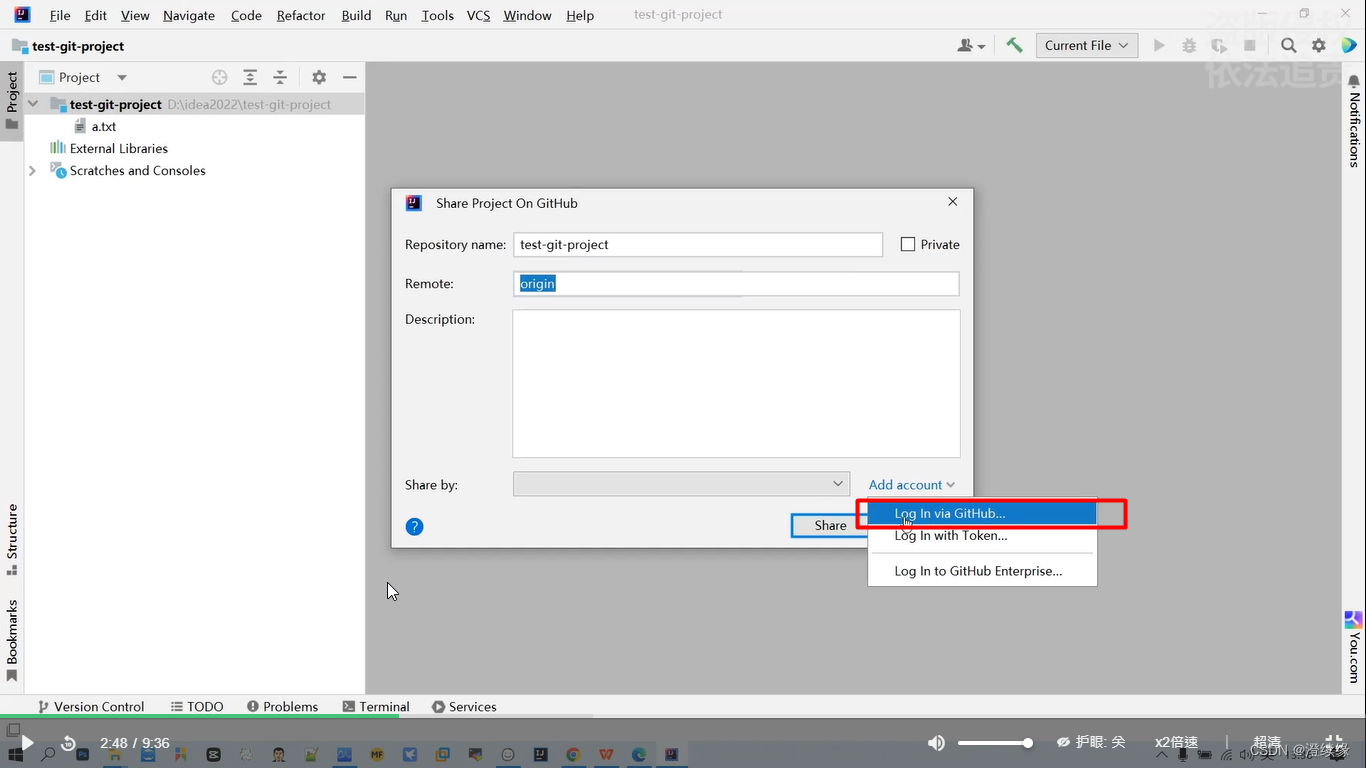Open the Share by account dropdown
The width and height of the screenshot is (1366, 768).
681,484
